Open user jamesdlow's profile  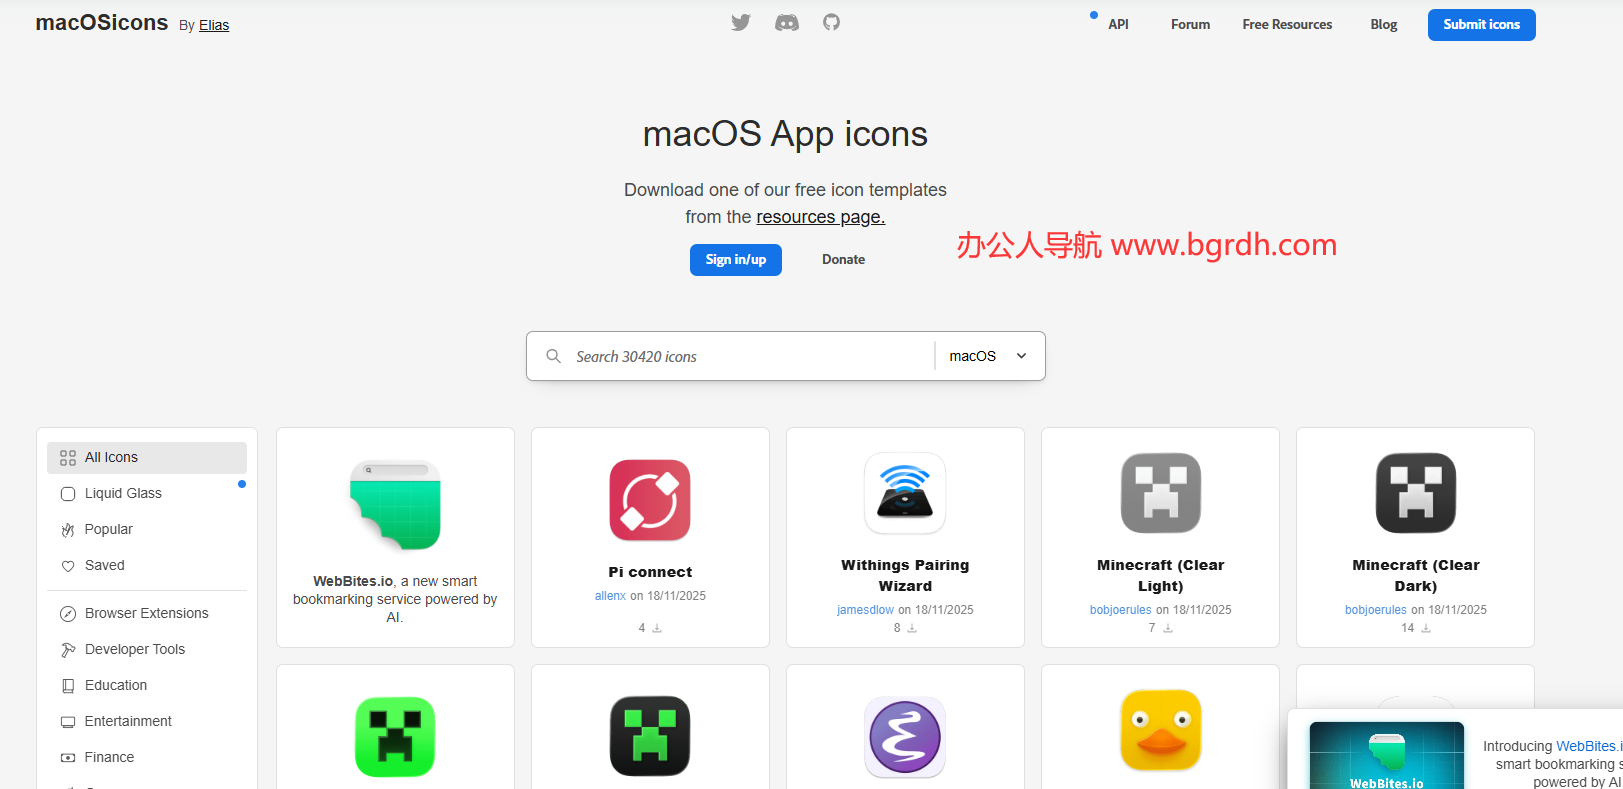tap(865, 610)
